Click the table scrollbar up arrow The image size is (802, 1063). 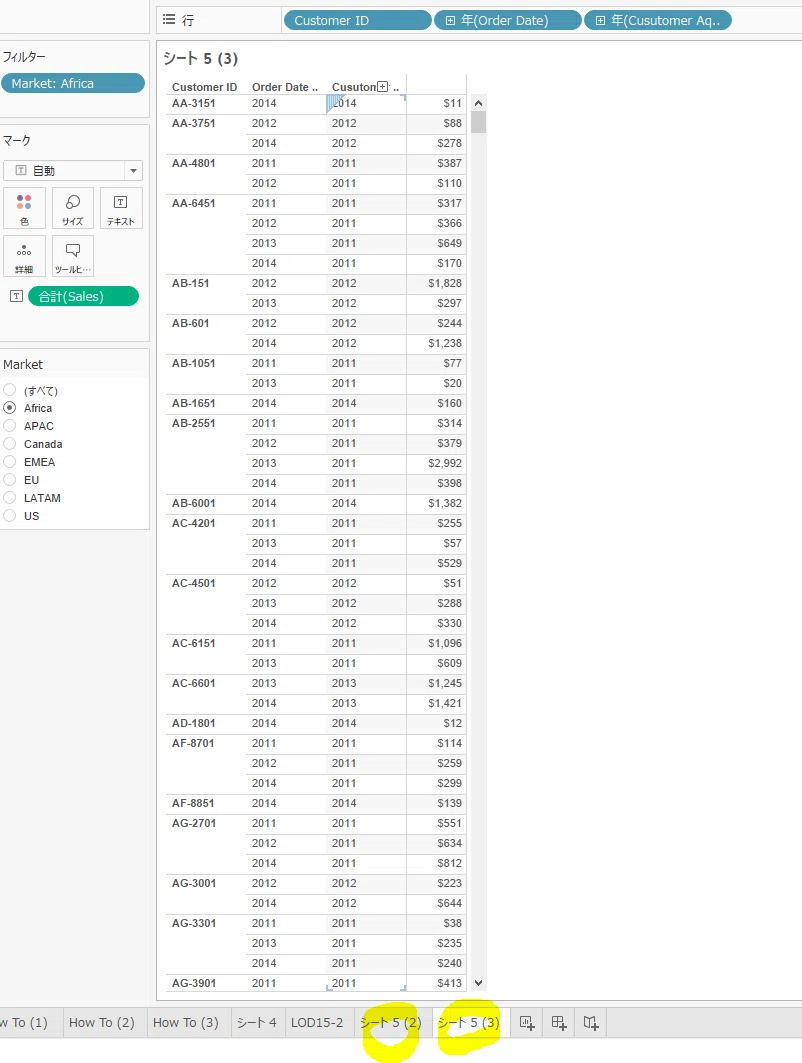click(x=479, y=103)
